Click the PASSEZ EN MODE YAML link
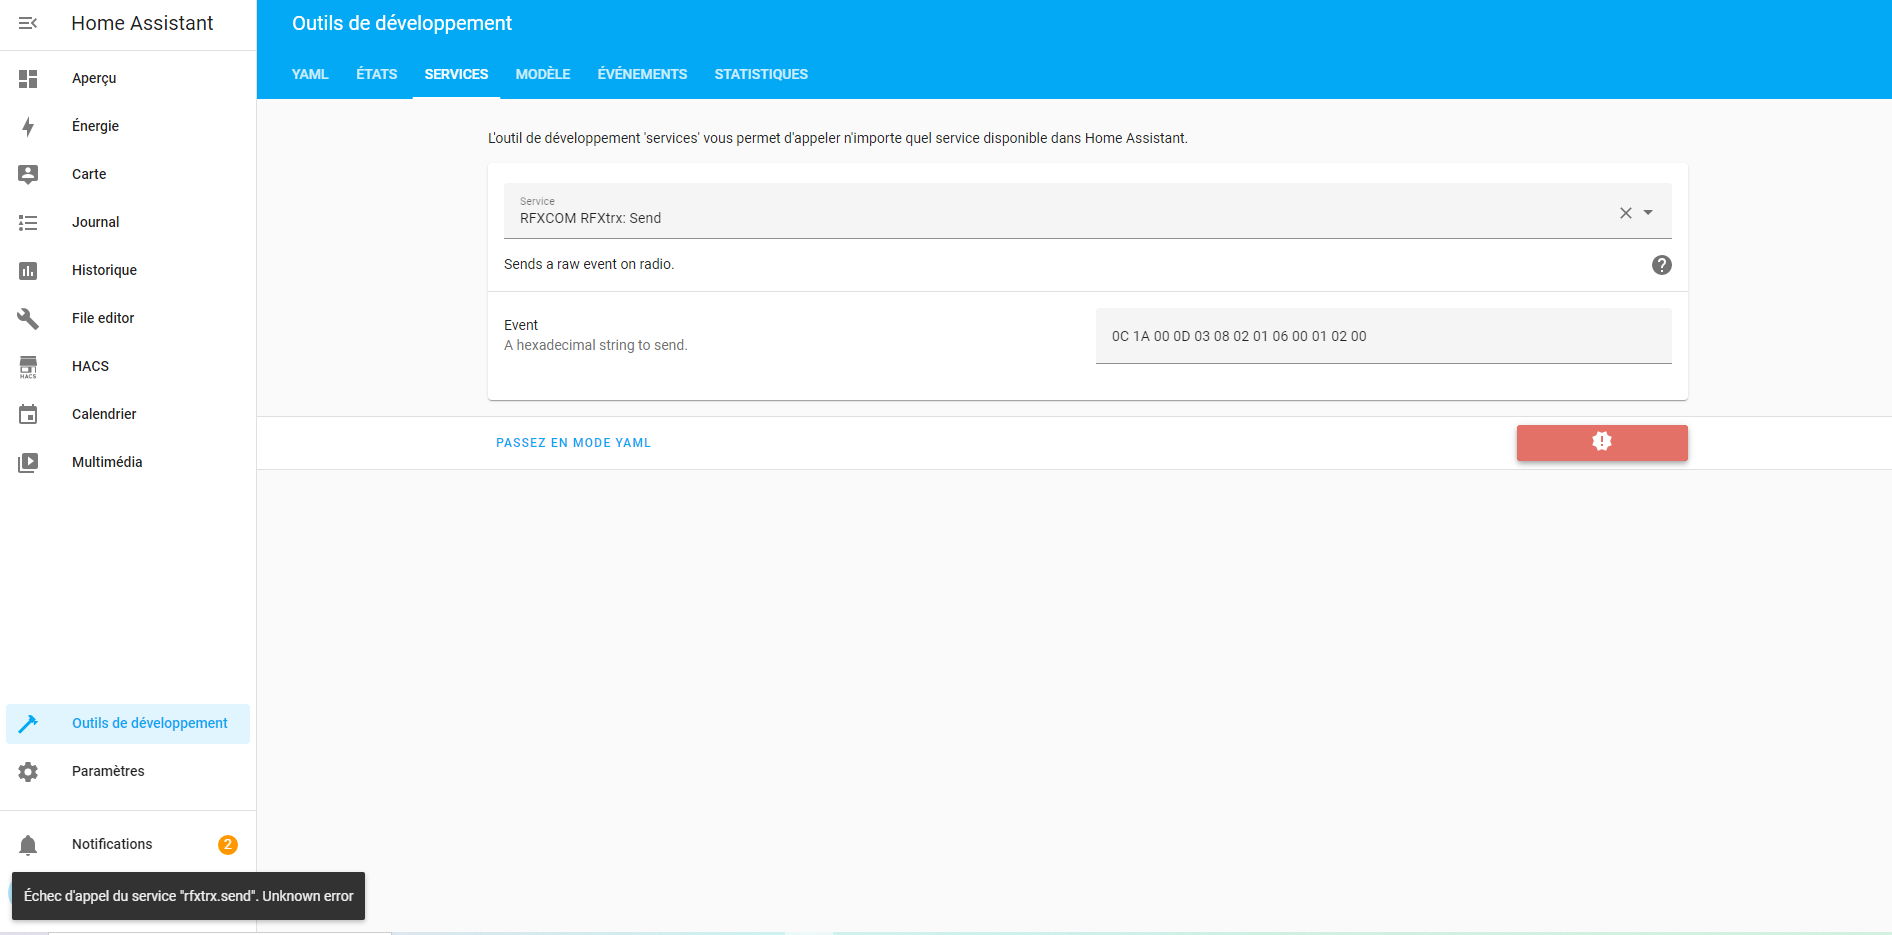Screen dimensions: 1892x935 click(573, 443)
